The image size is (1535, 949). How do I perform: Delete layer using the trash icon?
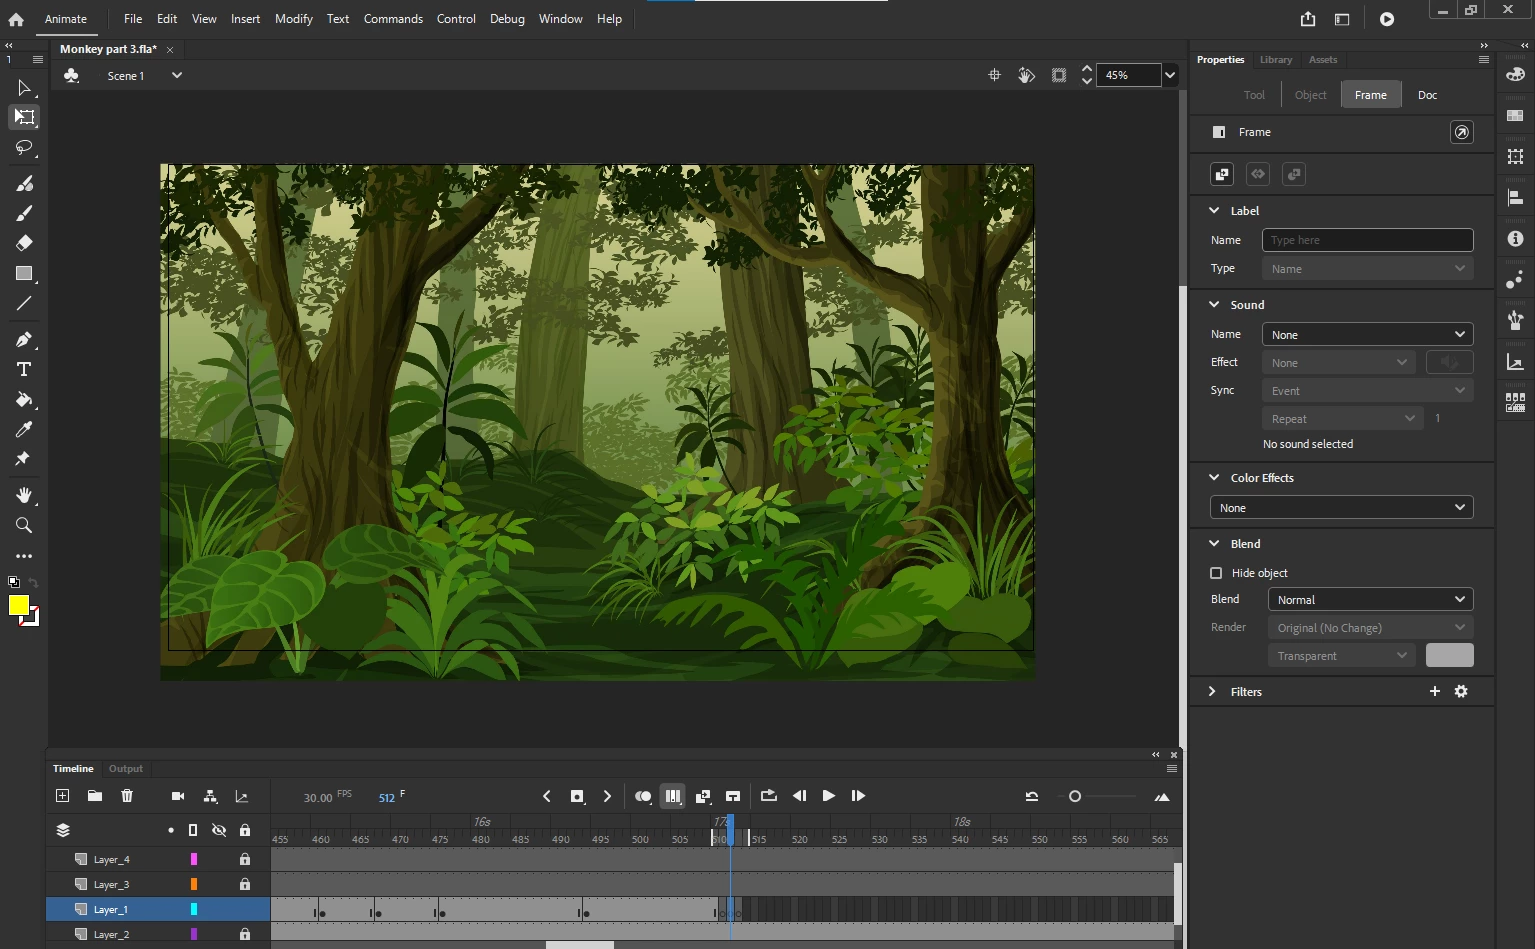[x=127, y=796]
